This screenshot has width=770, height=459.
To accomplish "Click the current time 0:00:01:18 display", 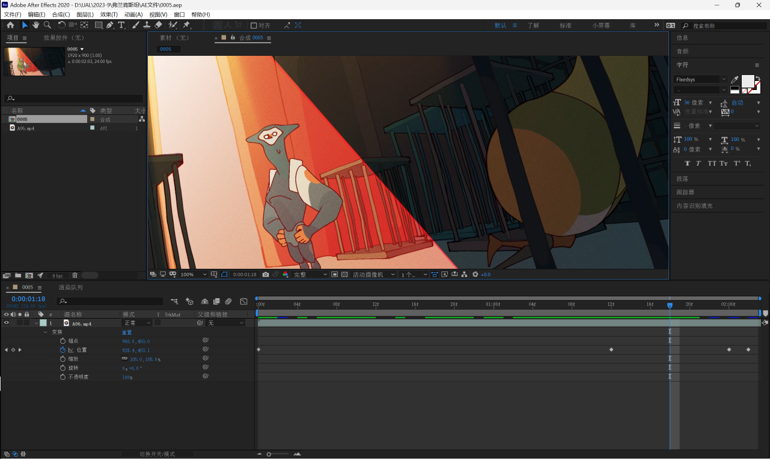I will (x=28, y=299).
